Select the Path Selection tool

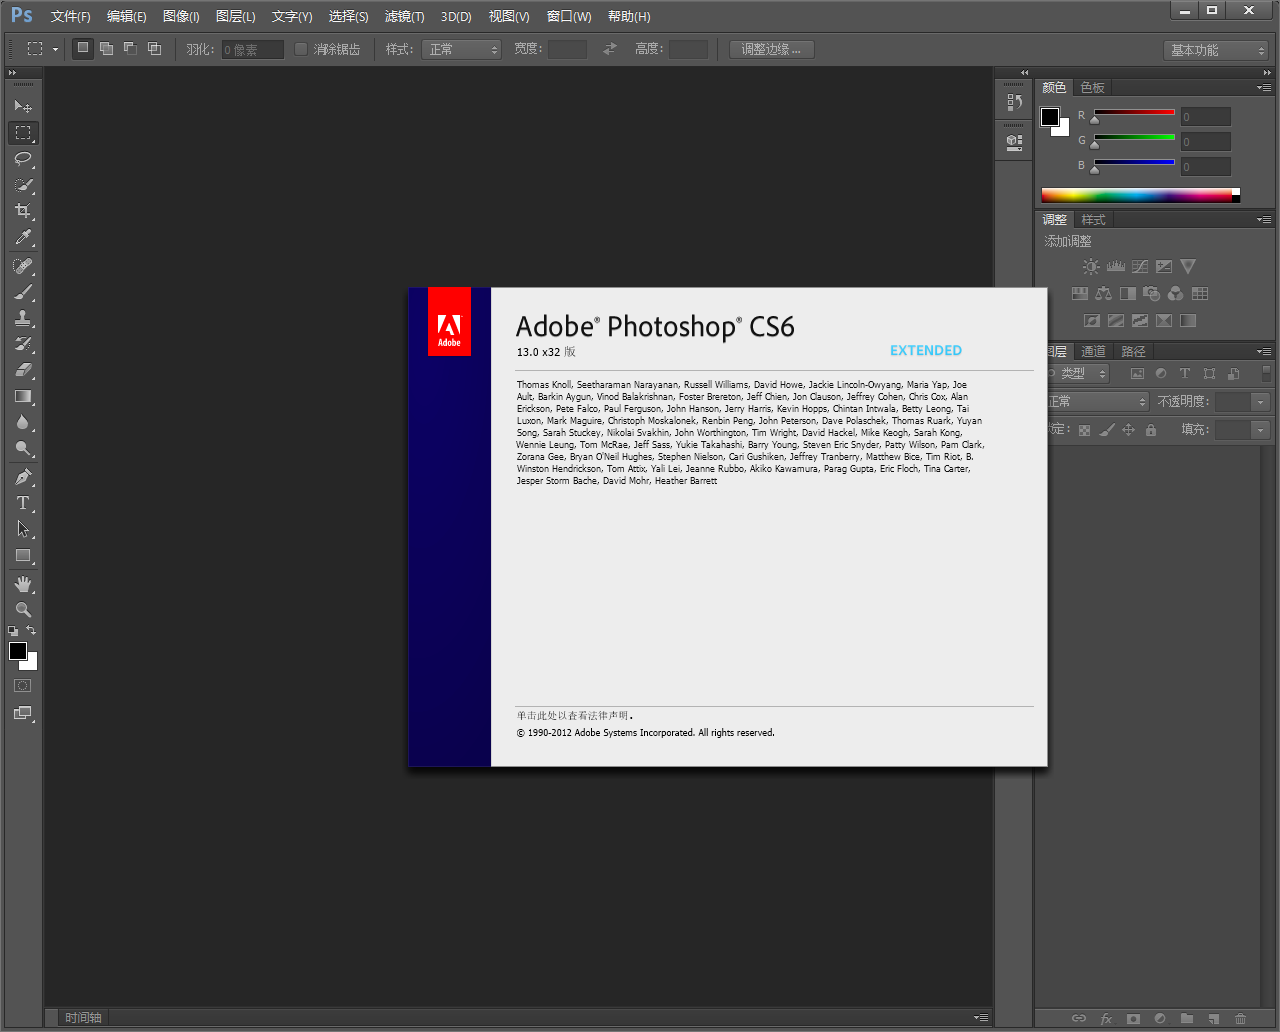(23, 529)
